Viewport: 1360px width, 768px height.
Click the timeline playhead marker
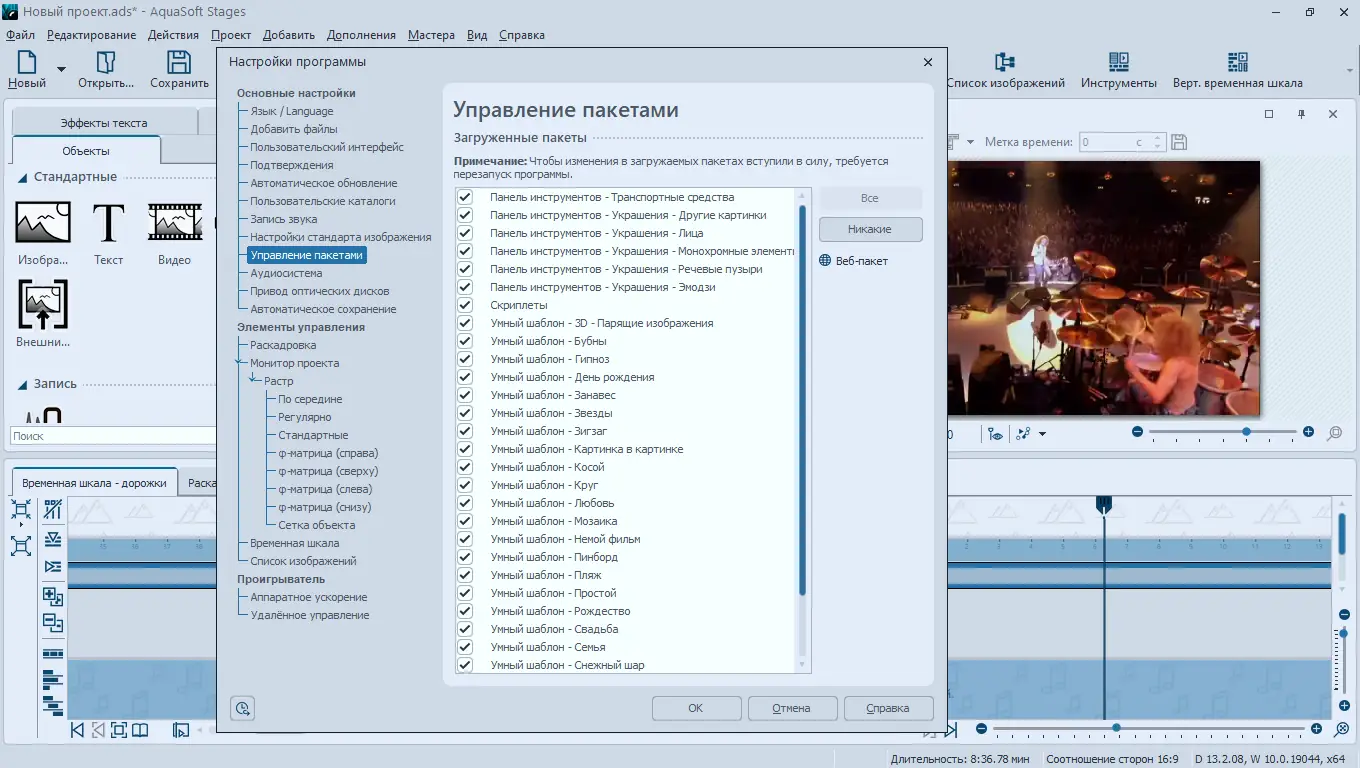pos(1104,505)
